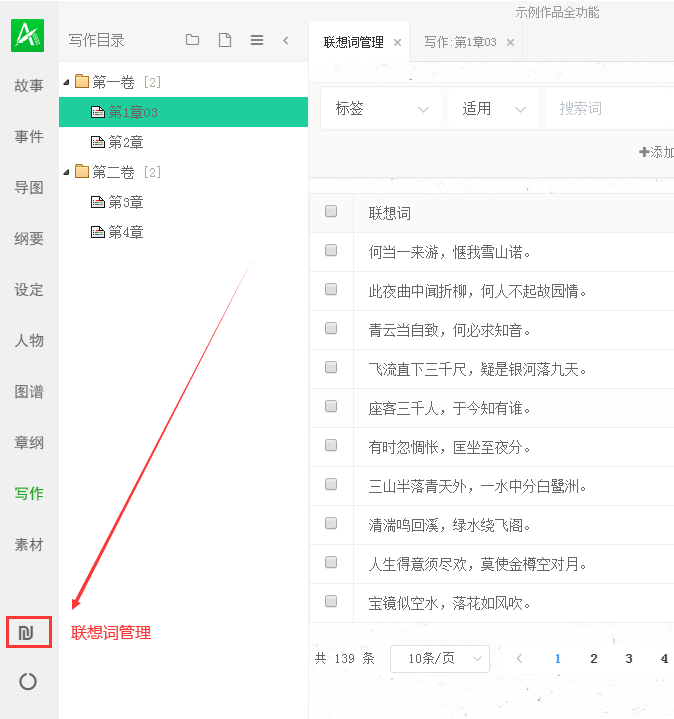Open the 适用 dropdown filter

pos(493,109)
